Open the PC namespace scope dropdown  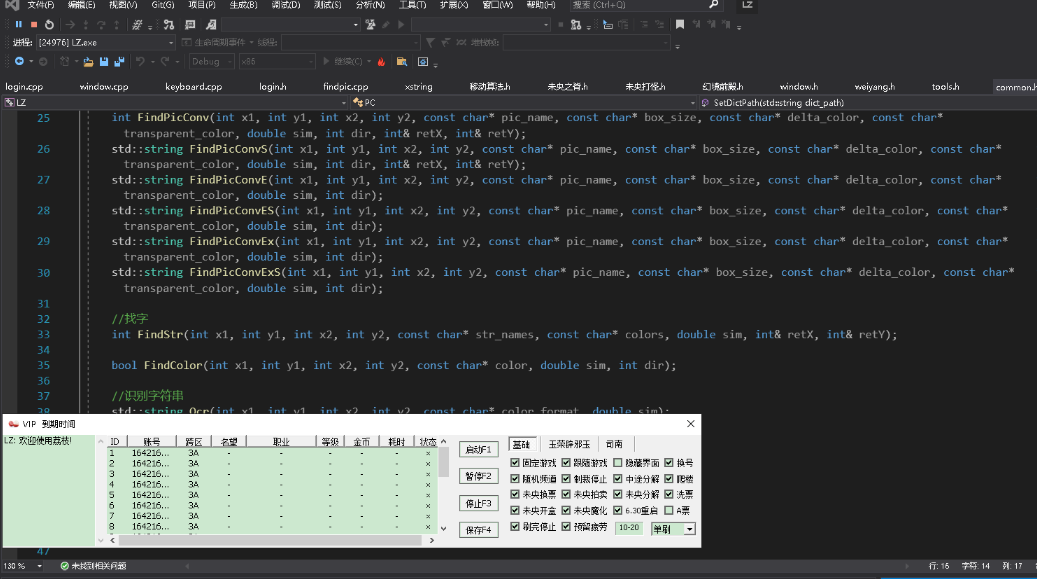pyautogui.click(x=524, y=103)
